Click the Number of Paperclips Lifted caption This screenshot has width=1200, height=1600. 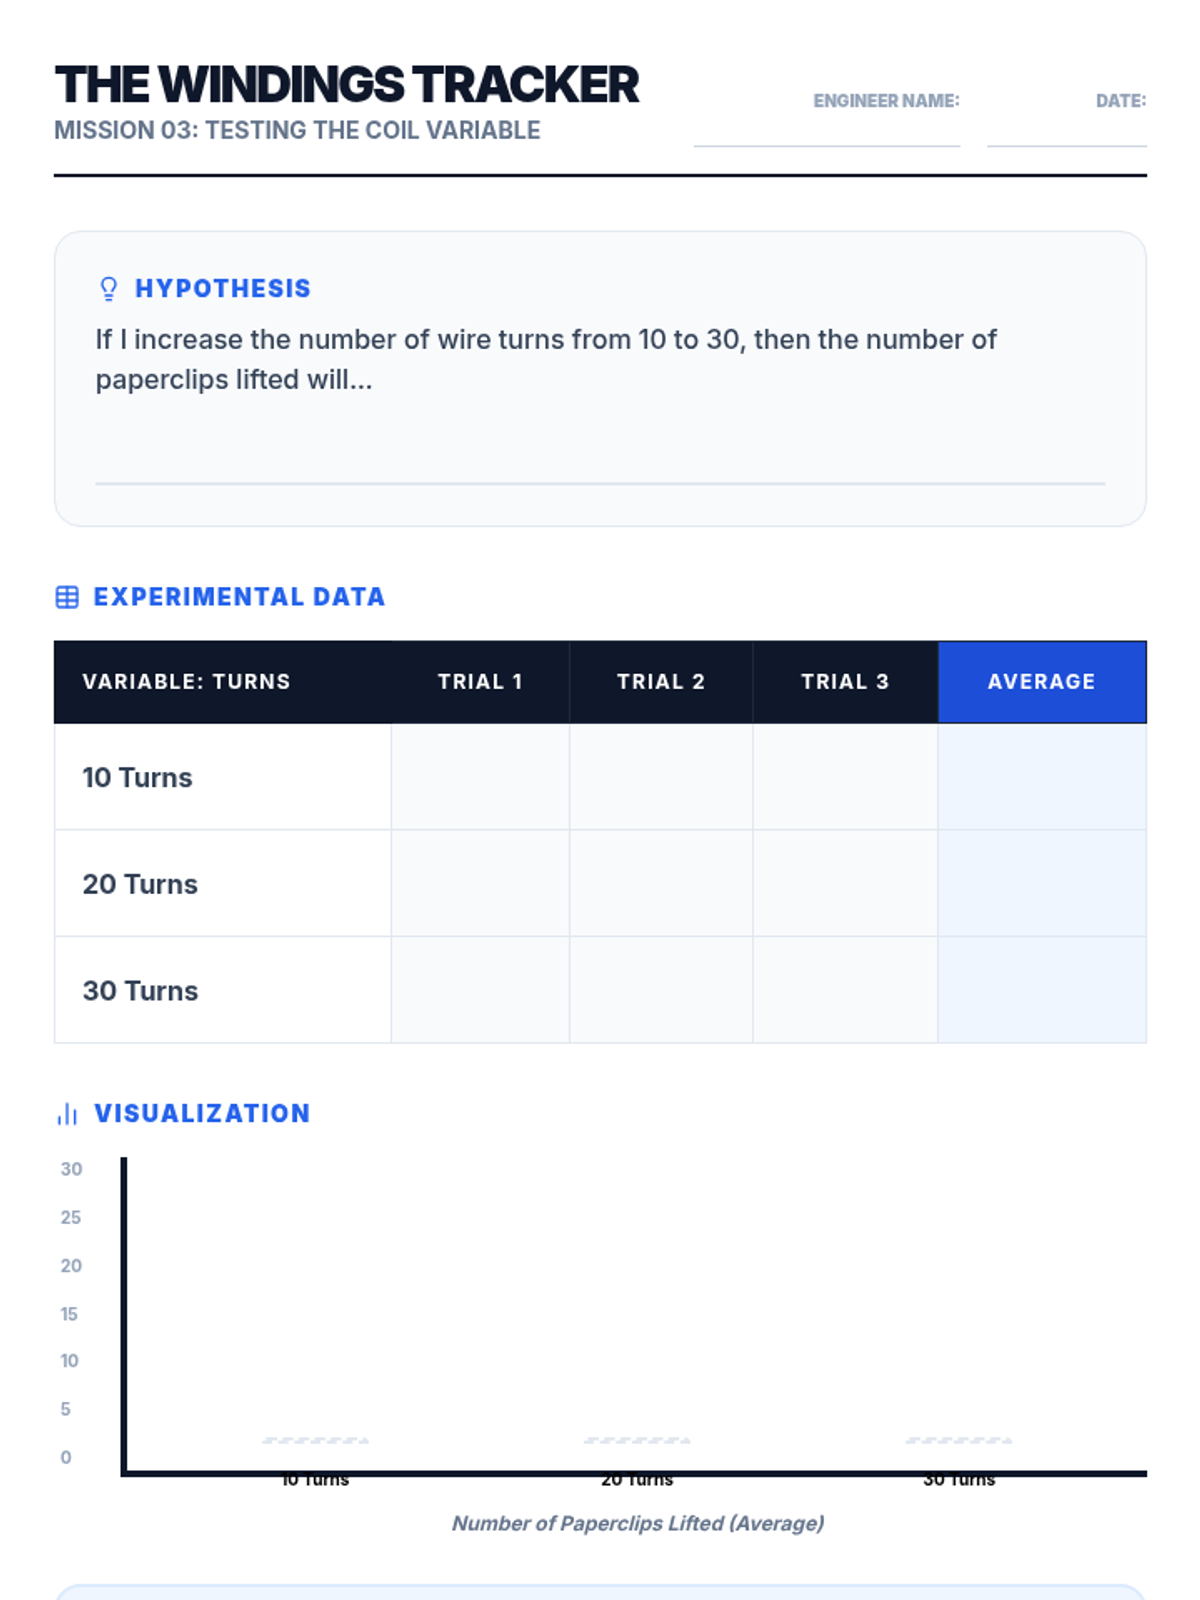(638, 1523)
